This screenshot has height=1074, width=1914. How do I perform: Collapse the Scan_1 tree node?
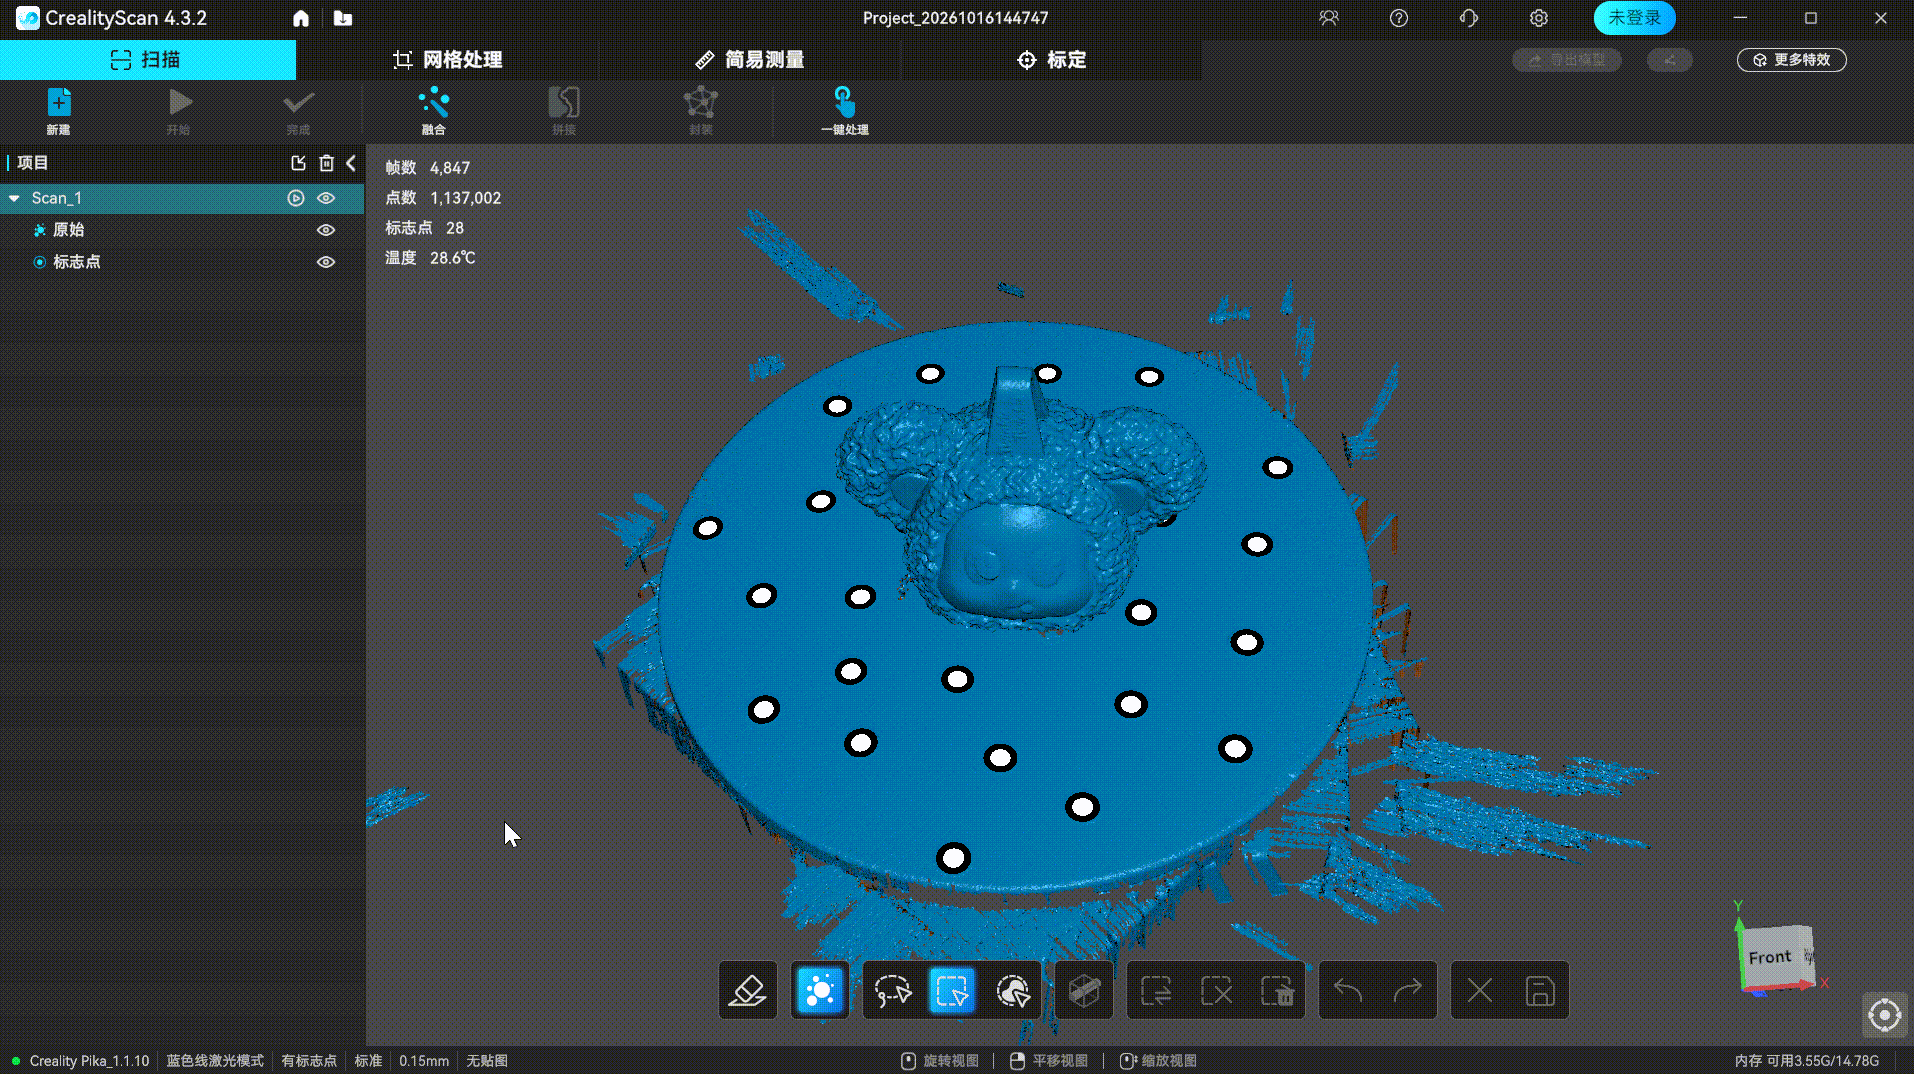[14, 198]
